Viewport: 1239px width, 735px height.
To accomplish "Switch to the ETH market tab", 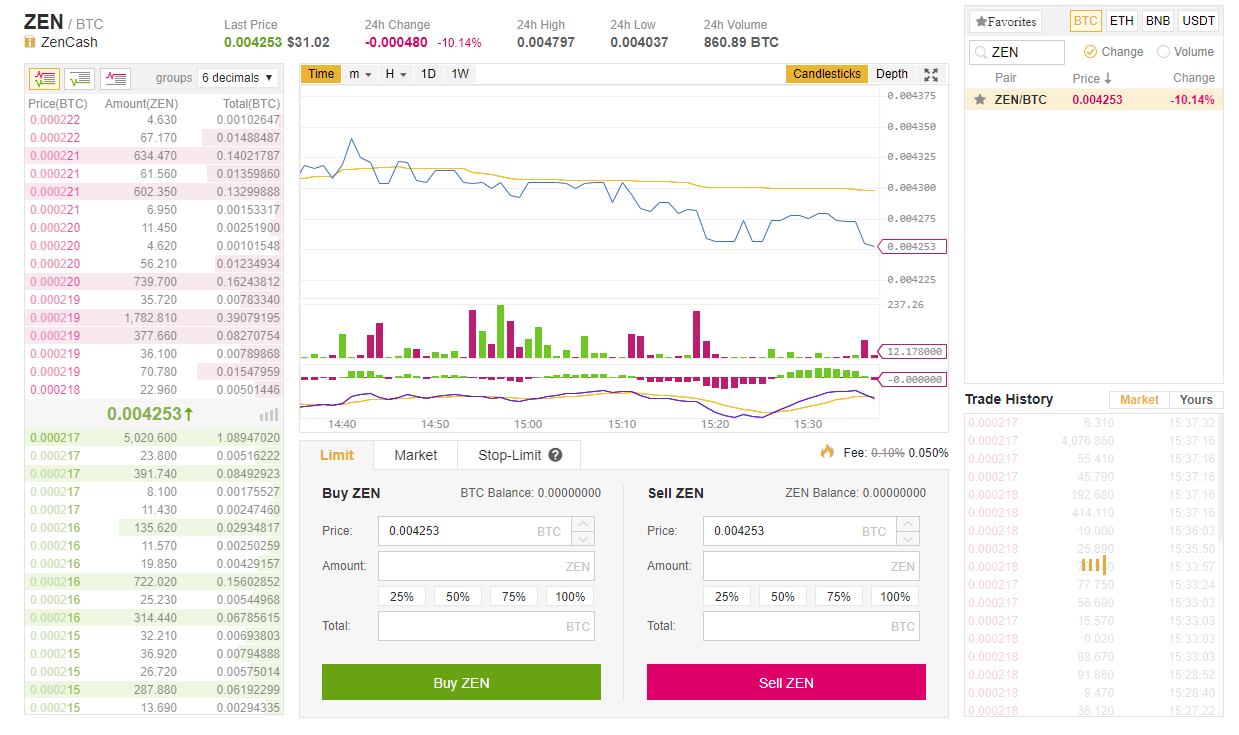I will [x=1122, y=21].
